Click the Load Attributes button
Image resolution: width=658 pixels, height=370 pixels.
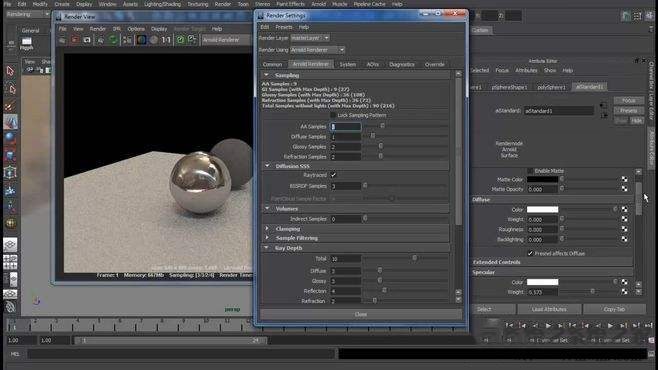click(549, 309)
